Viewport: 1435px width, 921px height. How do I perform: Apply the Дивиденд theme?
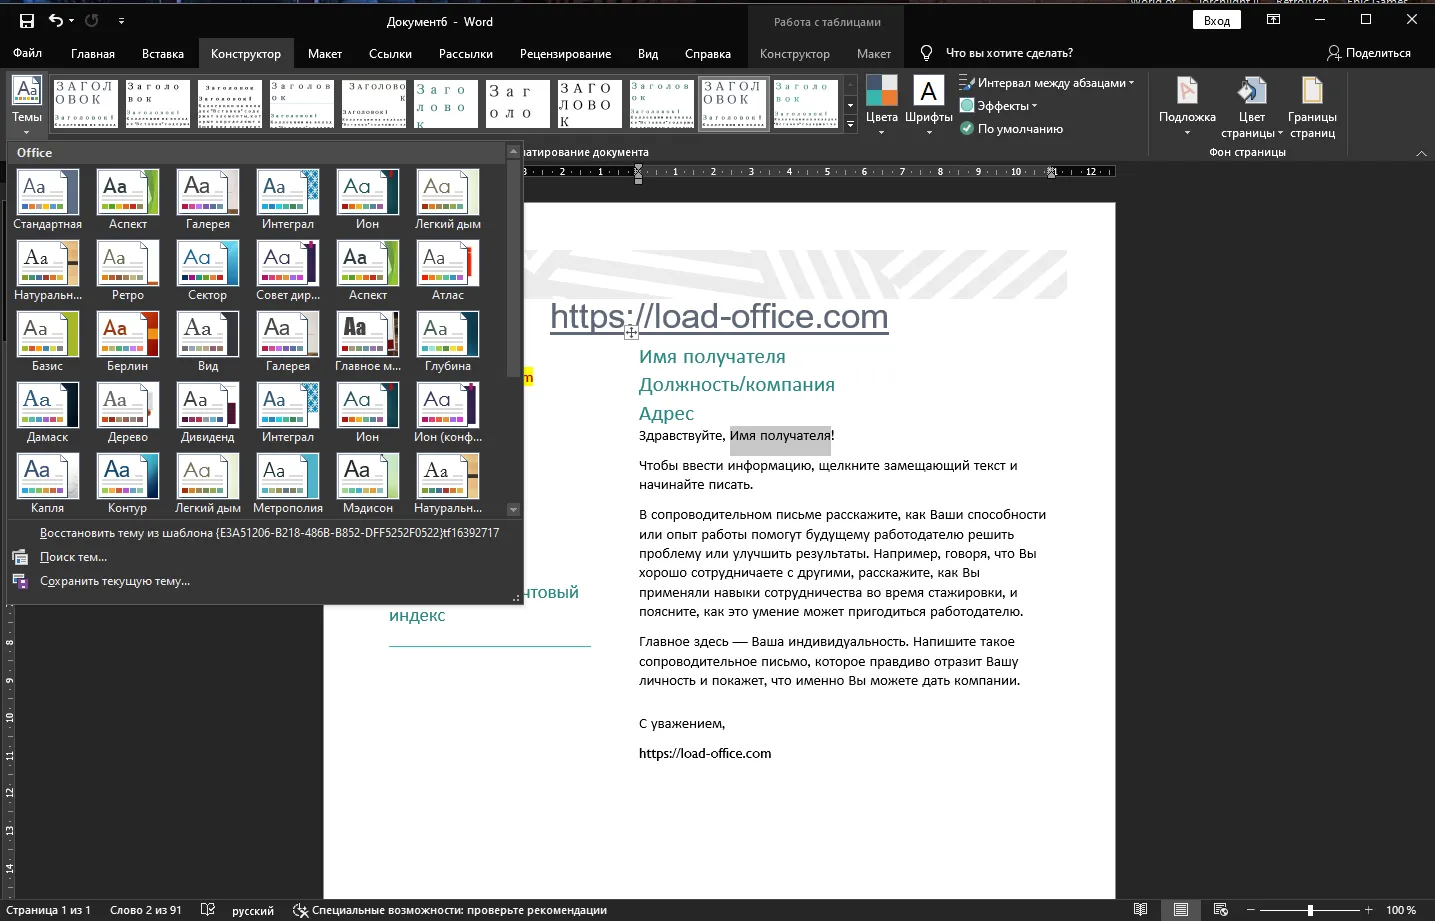(208, 412)
